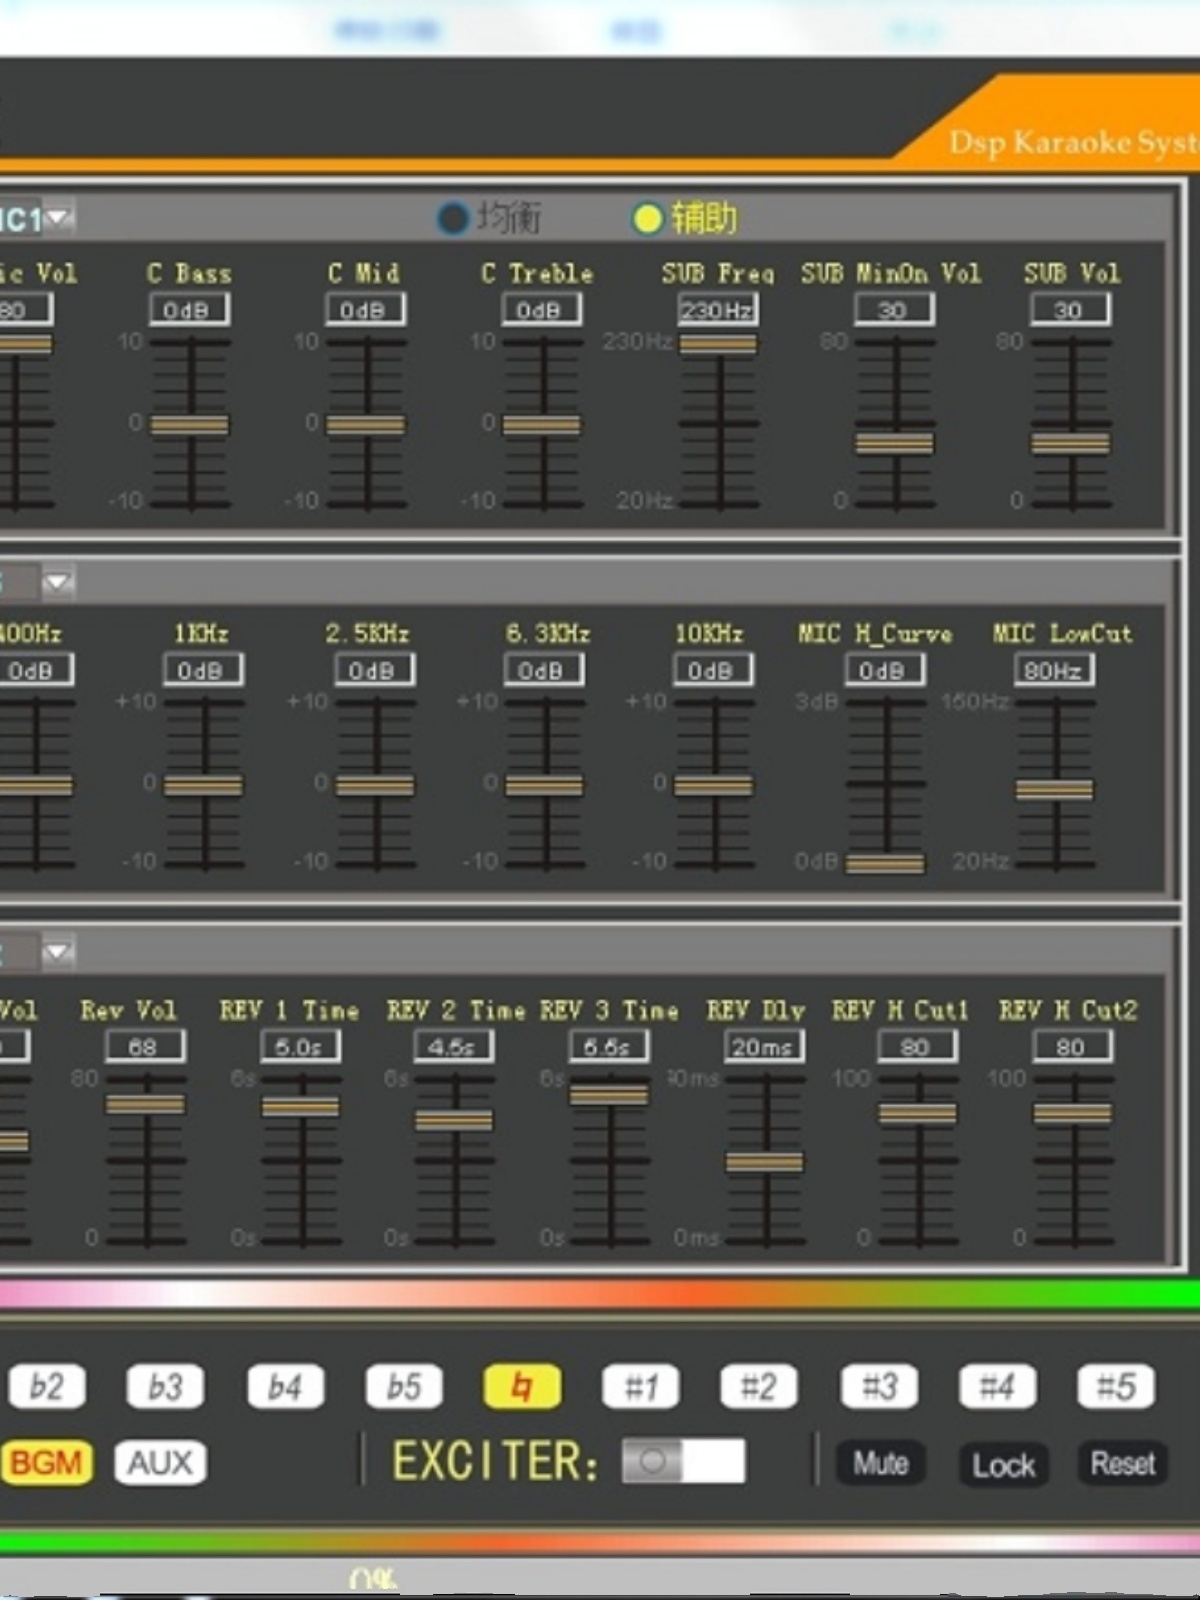Toggle the EXCITER switch
The width and height of the screenshot is (1200, 1600).
point(683,1461)
